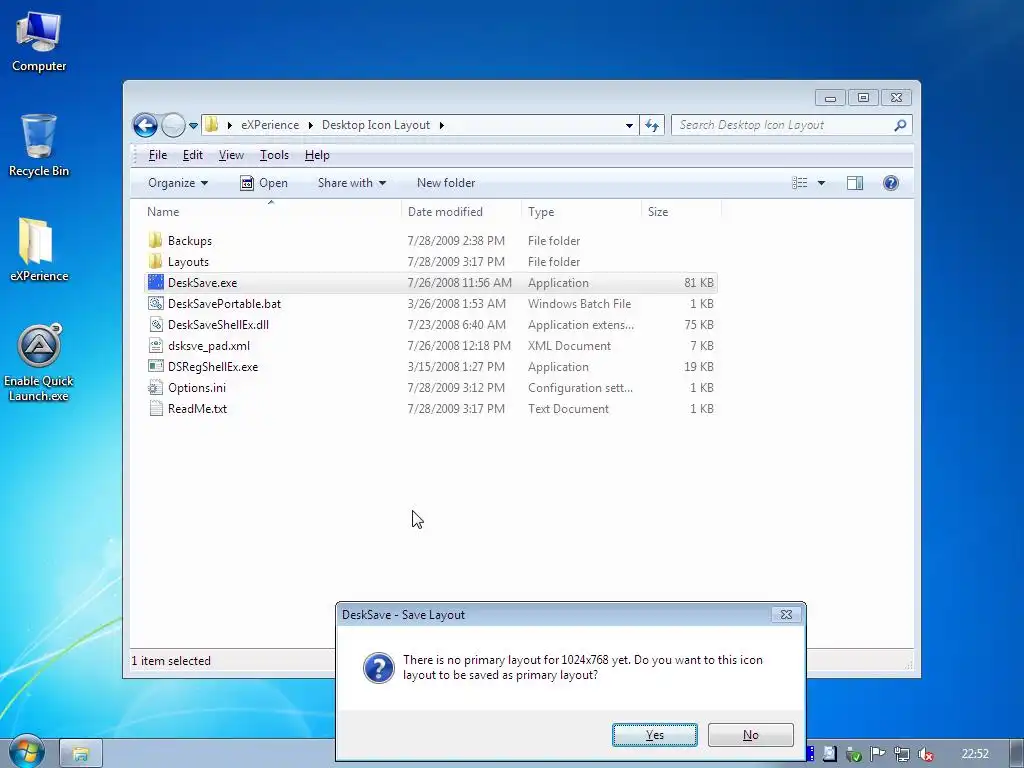Click the 81 KB size cell
Screen dimensions: 1024x768
[x=698, y=282]
